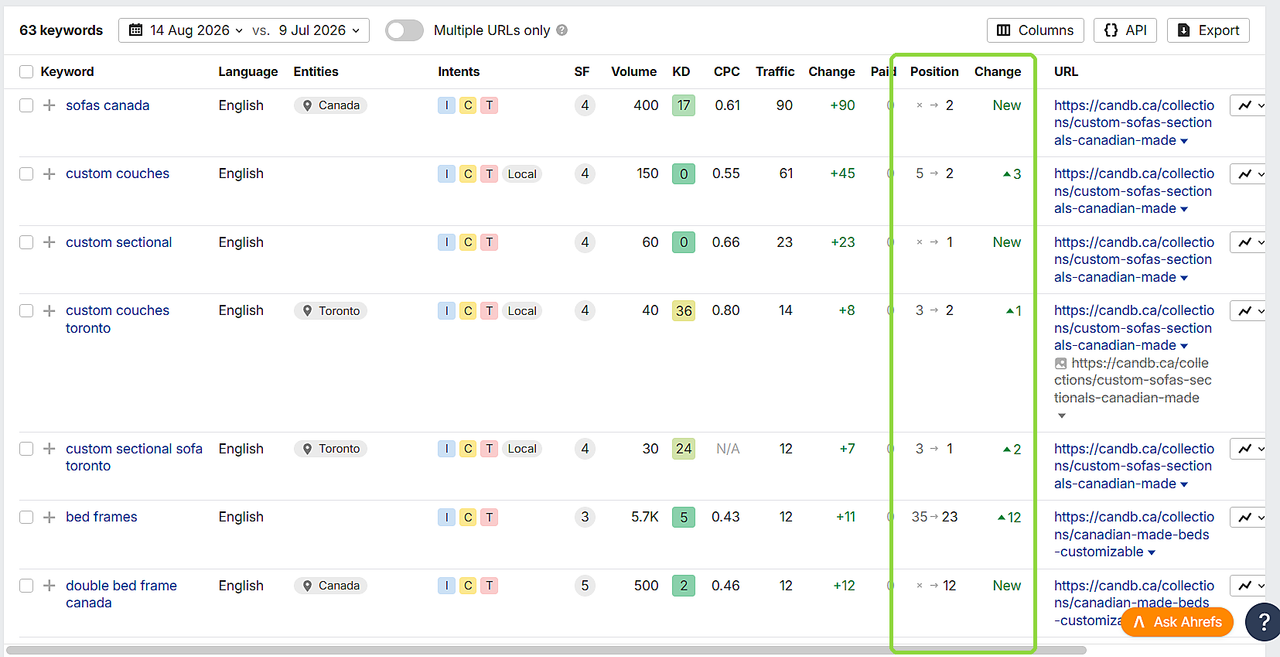Sort by Volume column header
This screenshot has width=1280, height=657.
634,72
